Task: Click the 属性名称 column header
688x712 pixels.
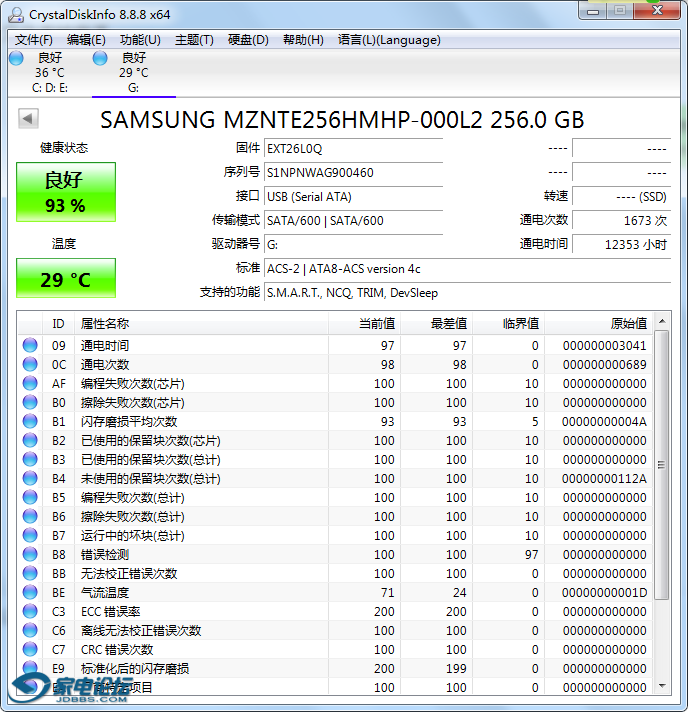Action: pyautogui.click(x=201, y=324)
